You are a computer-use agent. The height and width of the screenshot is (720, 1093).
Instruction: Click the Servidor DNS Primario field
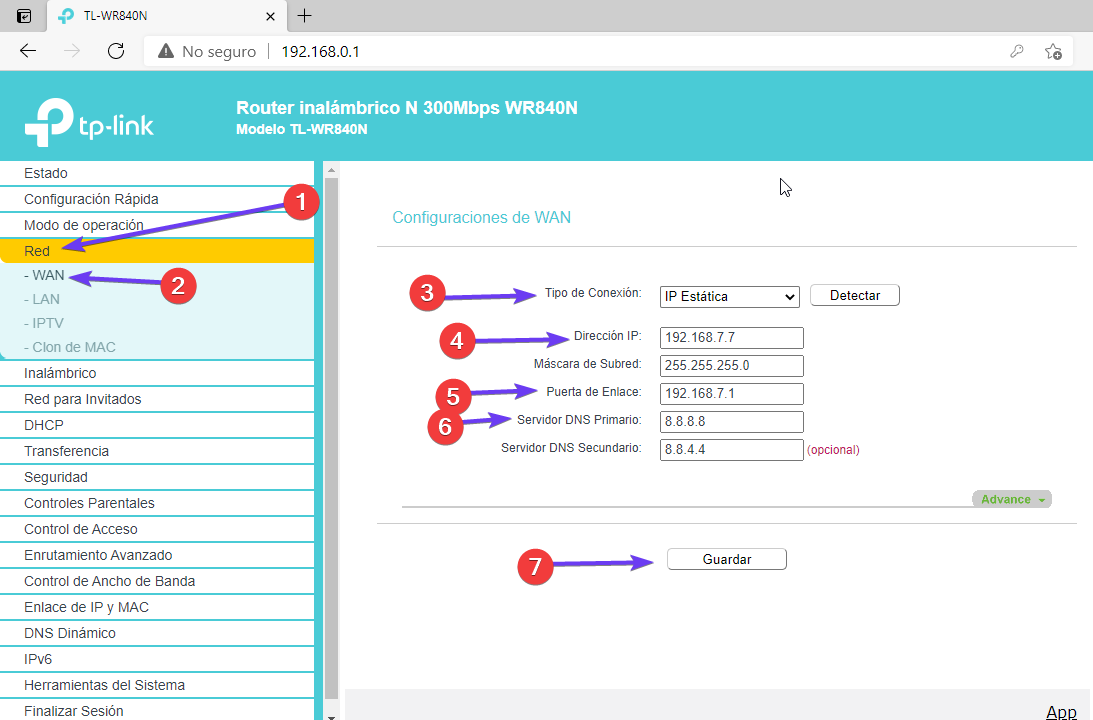pos(731,422)
